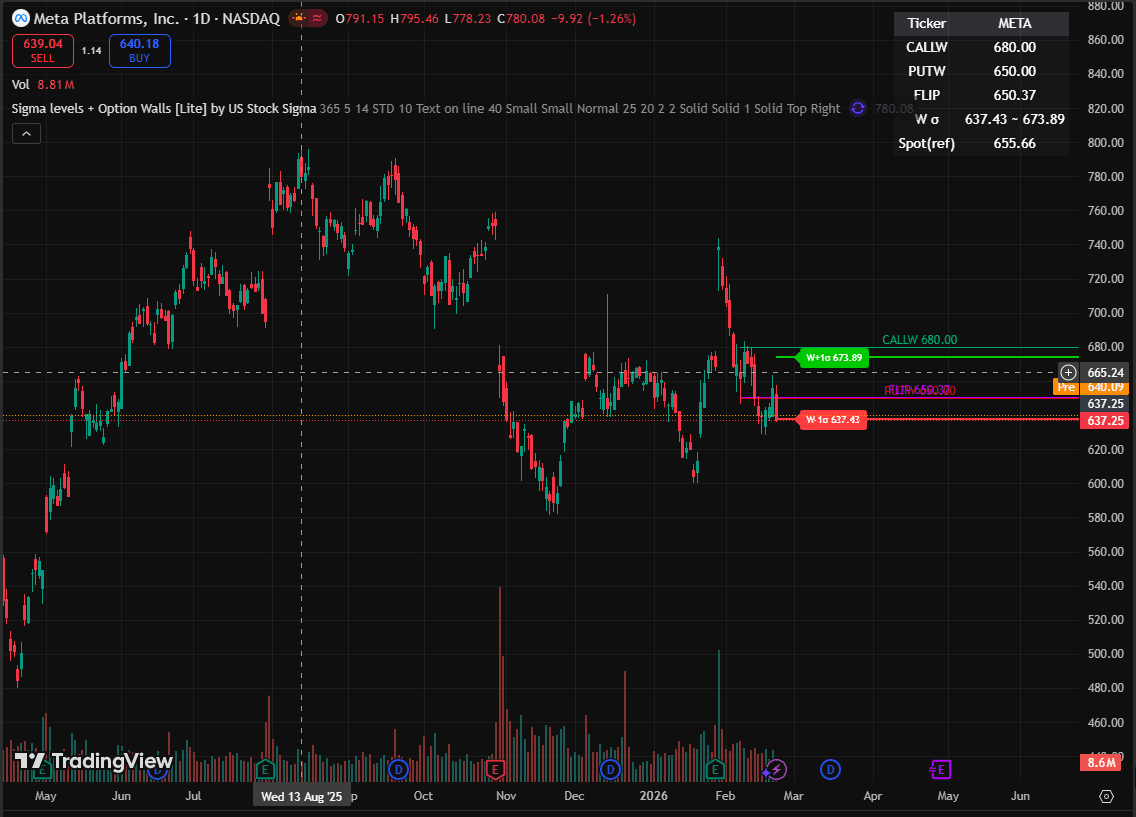The width and height of the screenshot is (1136, 817).
Task: Collapse the indicator legend with the chevron
Action: (x=26, y=133)
